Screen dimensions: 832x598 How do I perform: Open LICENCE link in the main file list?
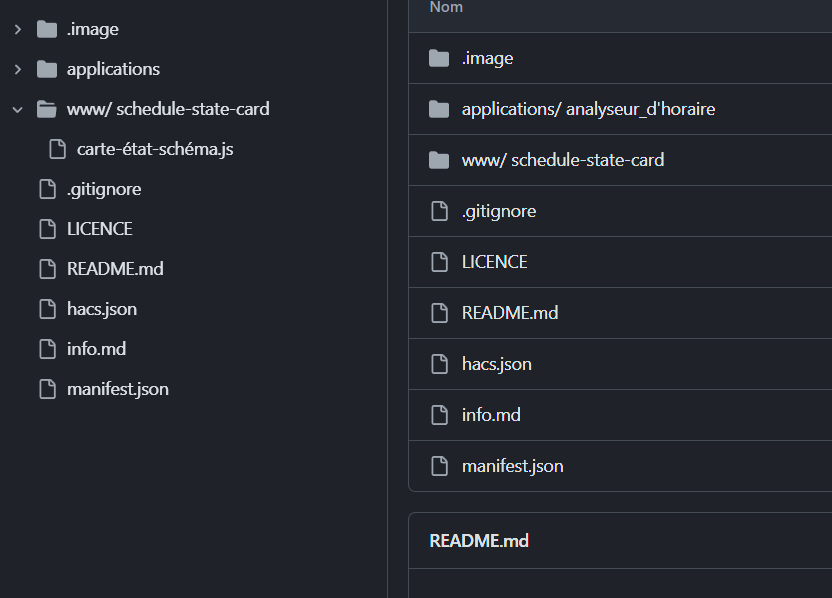(x=494, y=262)
